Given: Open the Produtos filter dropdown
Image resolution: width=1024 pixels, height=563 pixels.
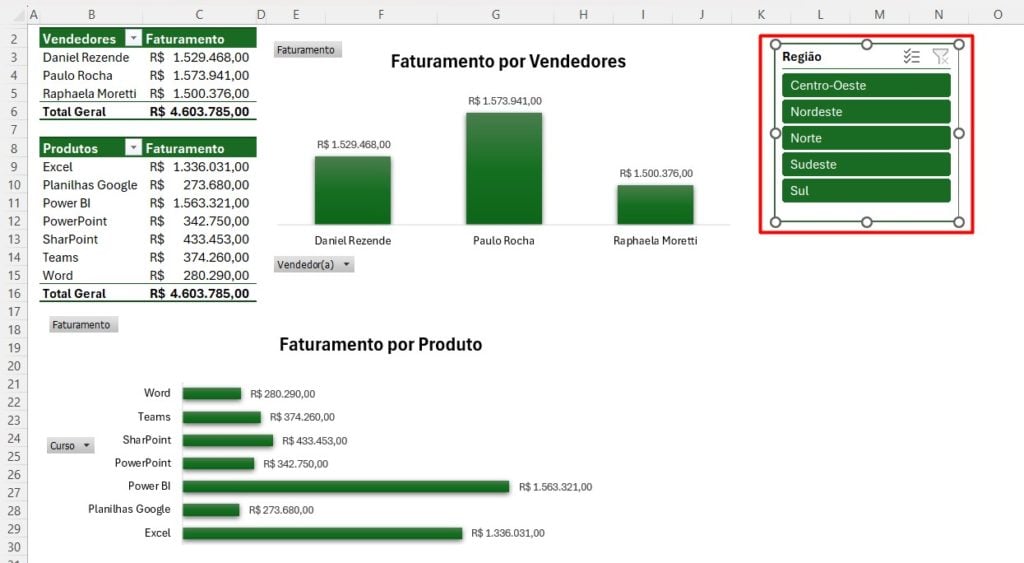Looking at the screenshot, I should 133,148.
